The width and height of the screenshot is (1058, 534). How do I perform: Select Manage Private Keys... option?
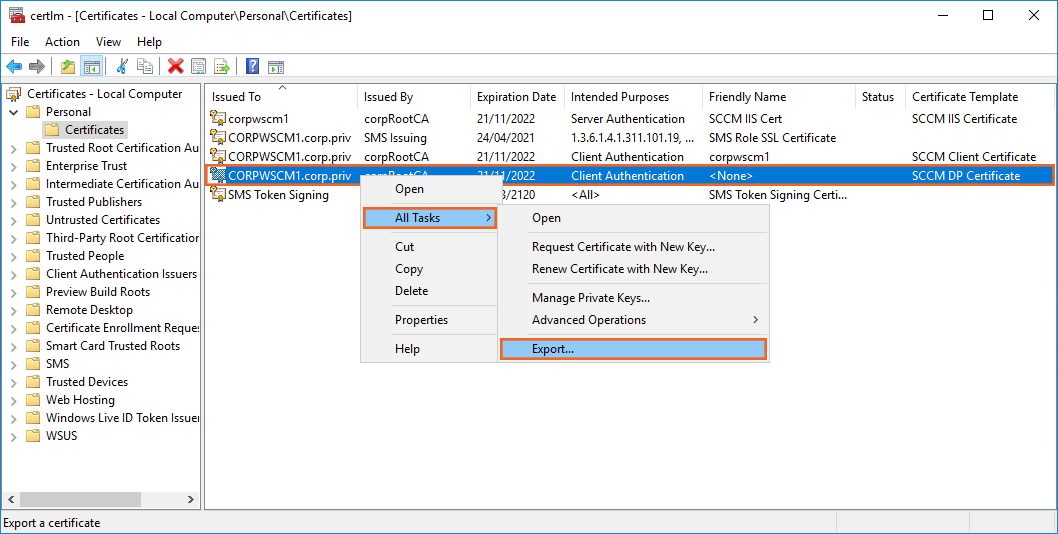tap(590, 298)
